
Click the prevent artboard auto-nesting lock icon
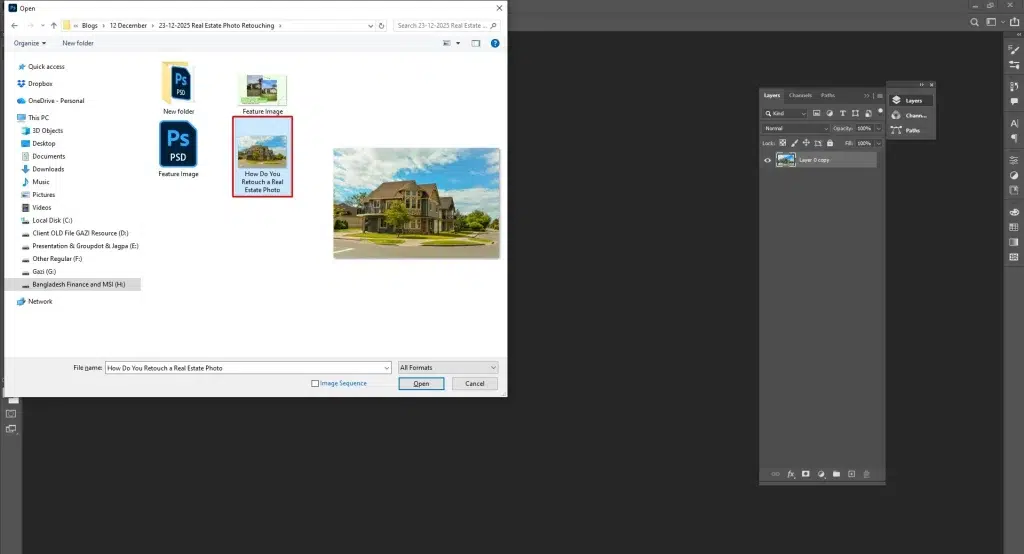click(x=818, y=143)
